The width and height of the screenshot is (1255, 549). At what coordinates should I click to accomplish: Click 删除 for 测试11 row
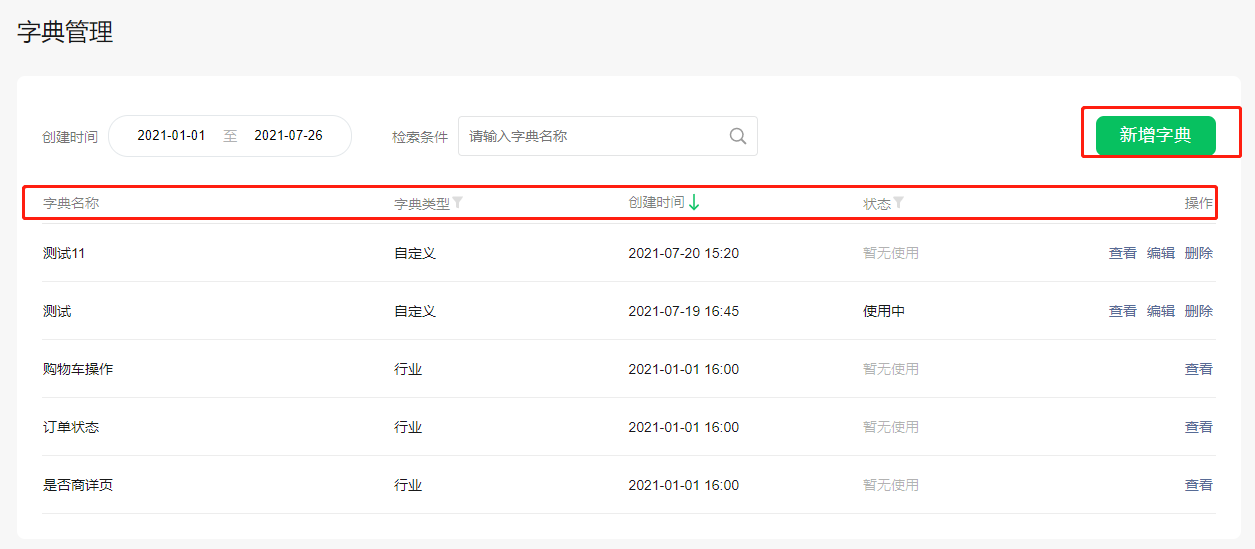1198,253
